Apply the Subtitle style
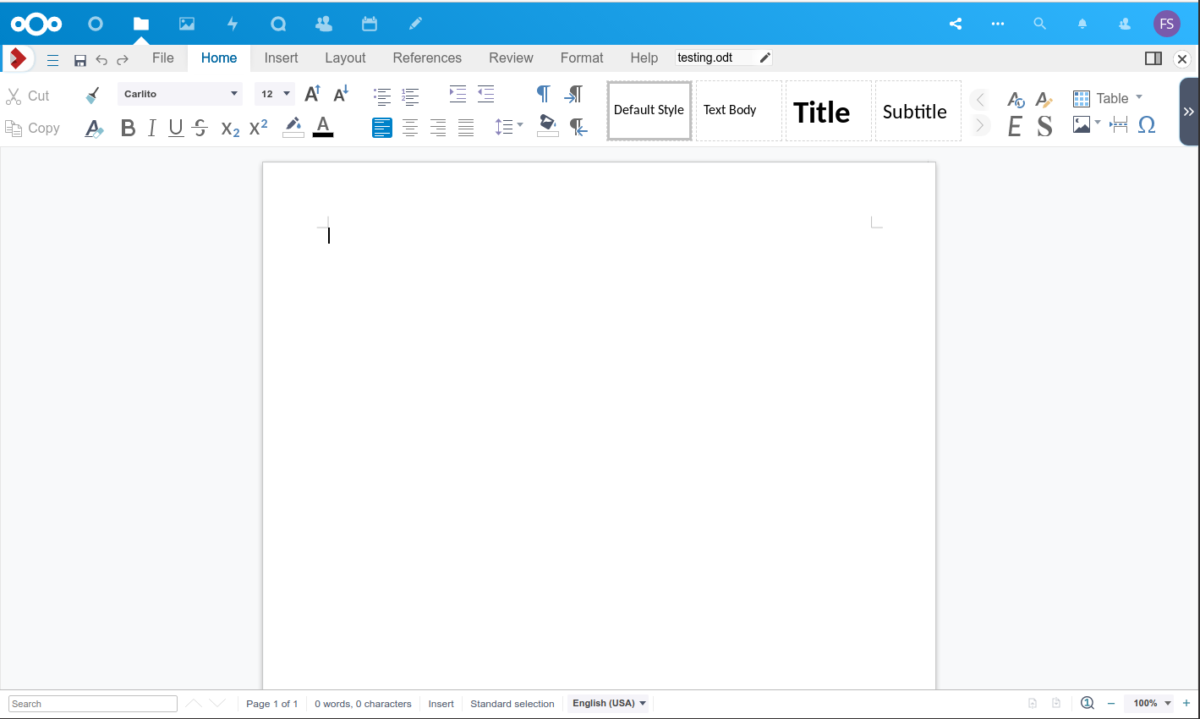Viewport: 1200px width, 719px height. [918, 110]
